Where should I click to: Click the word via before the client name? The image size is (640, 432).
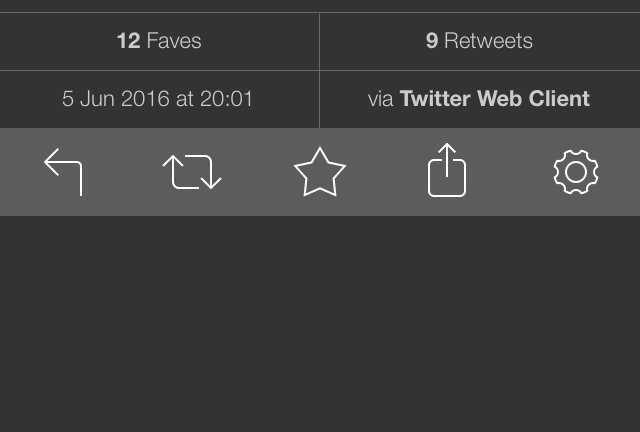click(381, 99)
